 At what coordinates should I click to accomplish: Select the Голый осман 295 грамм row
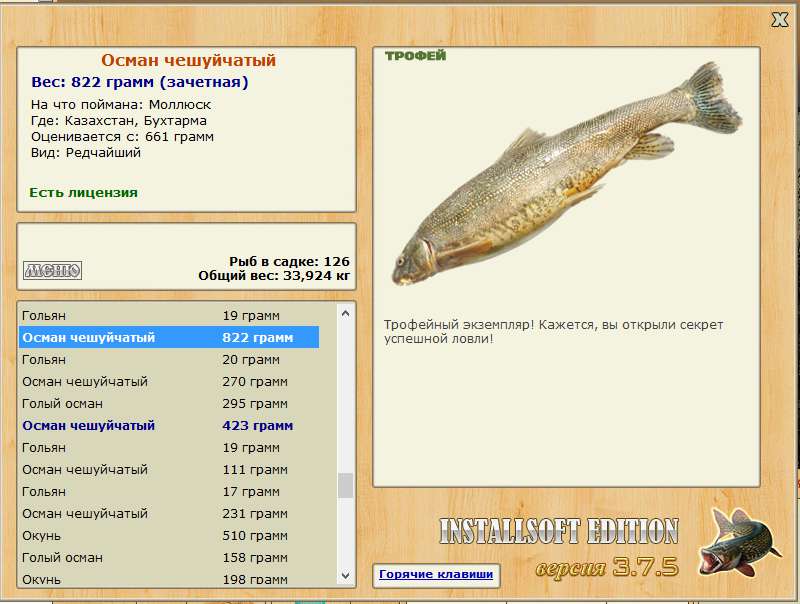pos(169,404)
